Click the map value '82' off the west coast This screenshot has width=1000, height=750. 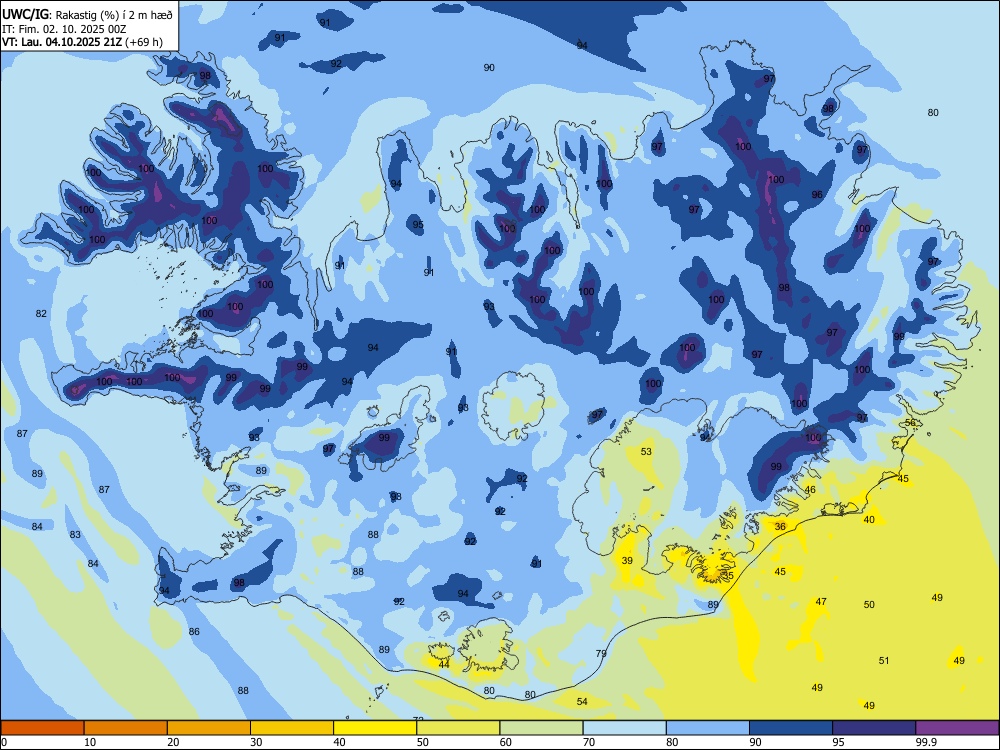(41, 313)
